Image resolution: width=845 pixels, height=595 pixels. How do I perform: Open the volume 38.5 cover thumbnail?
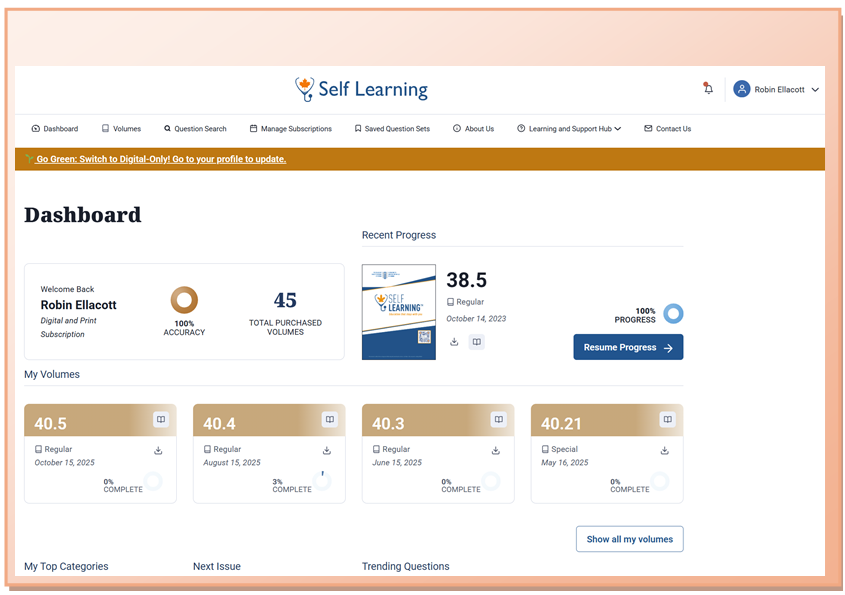click(398, 312)
